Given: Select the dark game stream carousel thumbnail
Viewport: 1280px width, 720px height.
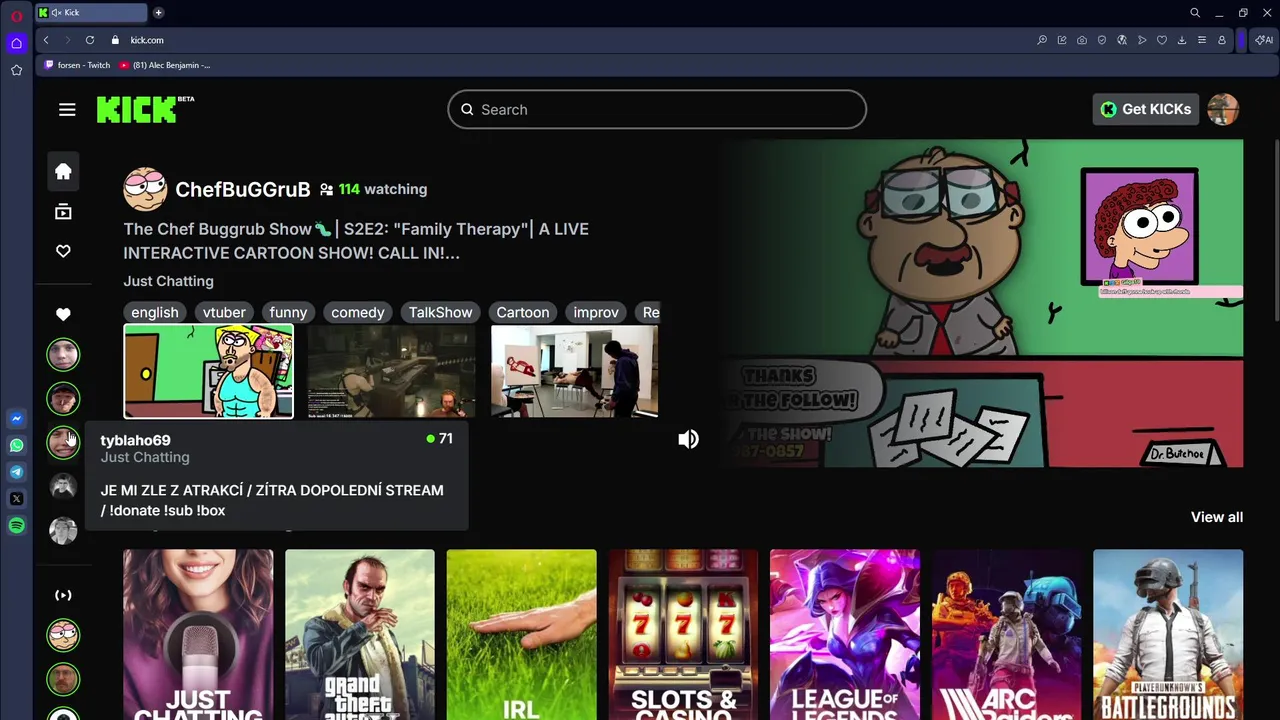Looking at the screenshot, I should [x=391, y=371].
